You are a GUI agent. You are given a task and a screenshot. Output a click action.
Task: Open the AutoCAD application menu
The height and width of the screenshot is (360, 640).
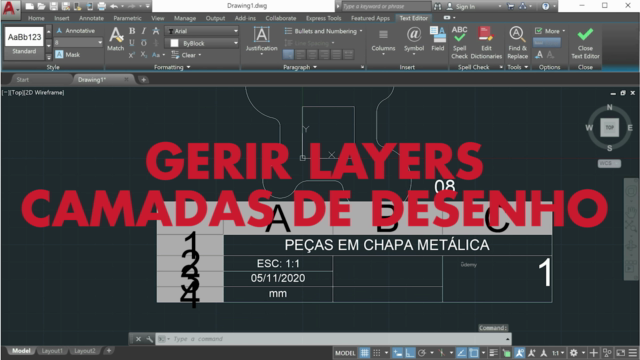pos(9,8)
